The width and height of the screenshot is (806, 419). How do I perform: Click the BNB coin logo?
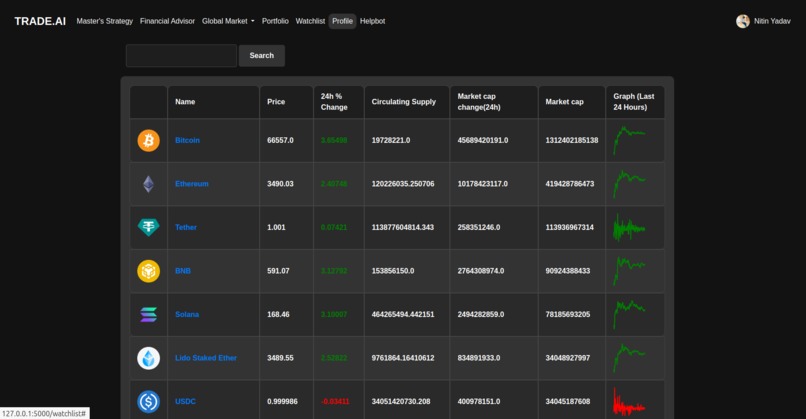click(149, 271)
